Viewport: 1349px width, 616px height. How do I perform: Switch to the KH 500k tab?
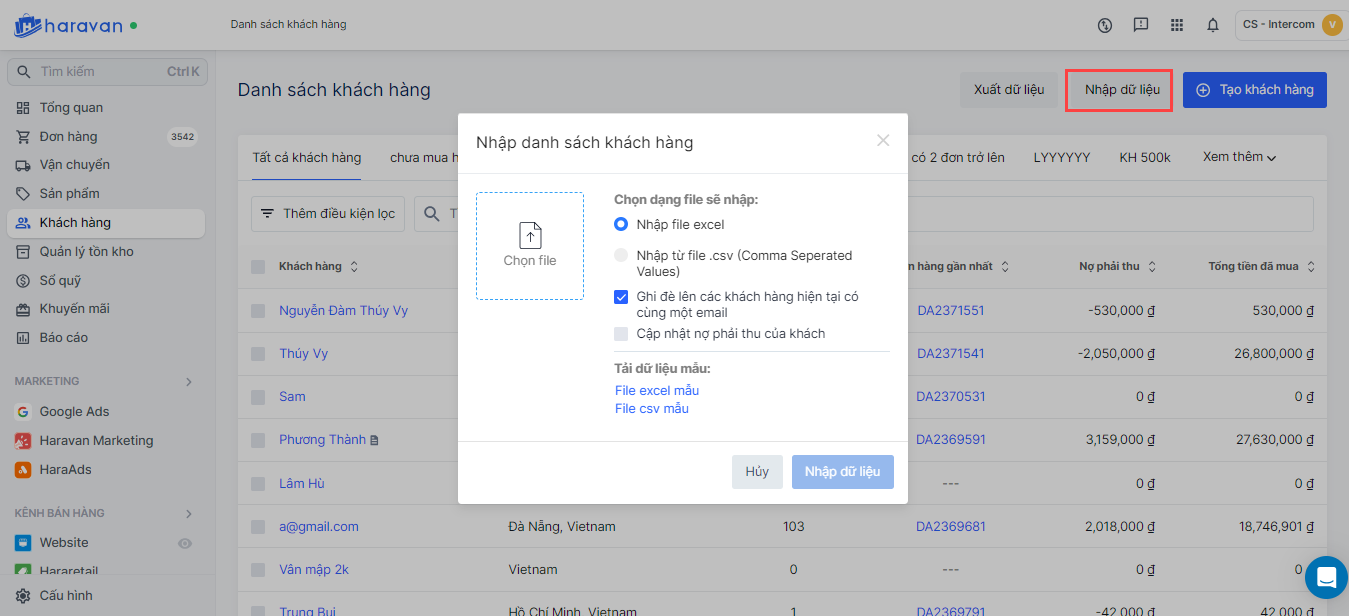coord(1145,157)
